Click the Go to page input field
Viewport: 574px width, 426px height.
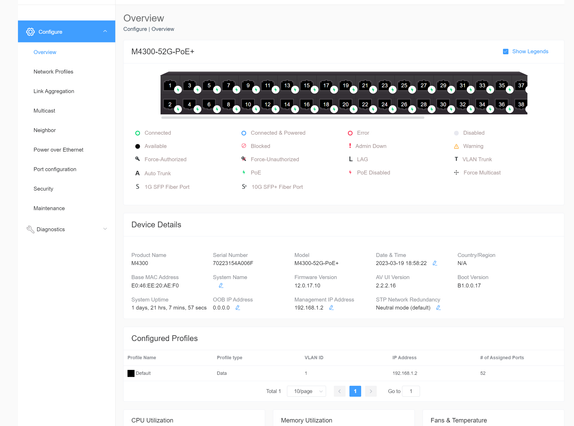pyautogui.click(x=411, y=391)
